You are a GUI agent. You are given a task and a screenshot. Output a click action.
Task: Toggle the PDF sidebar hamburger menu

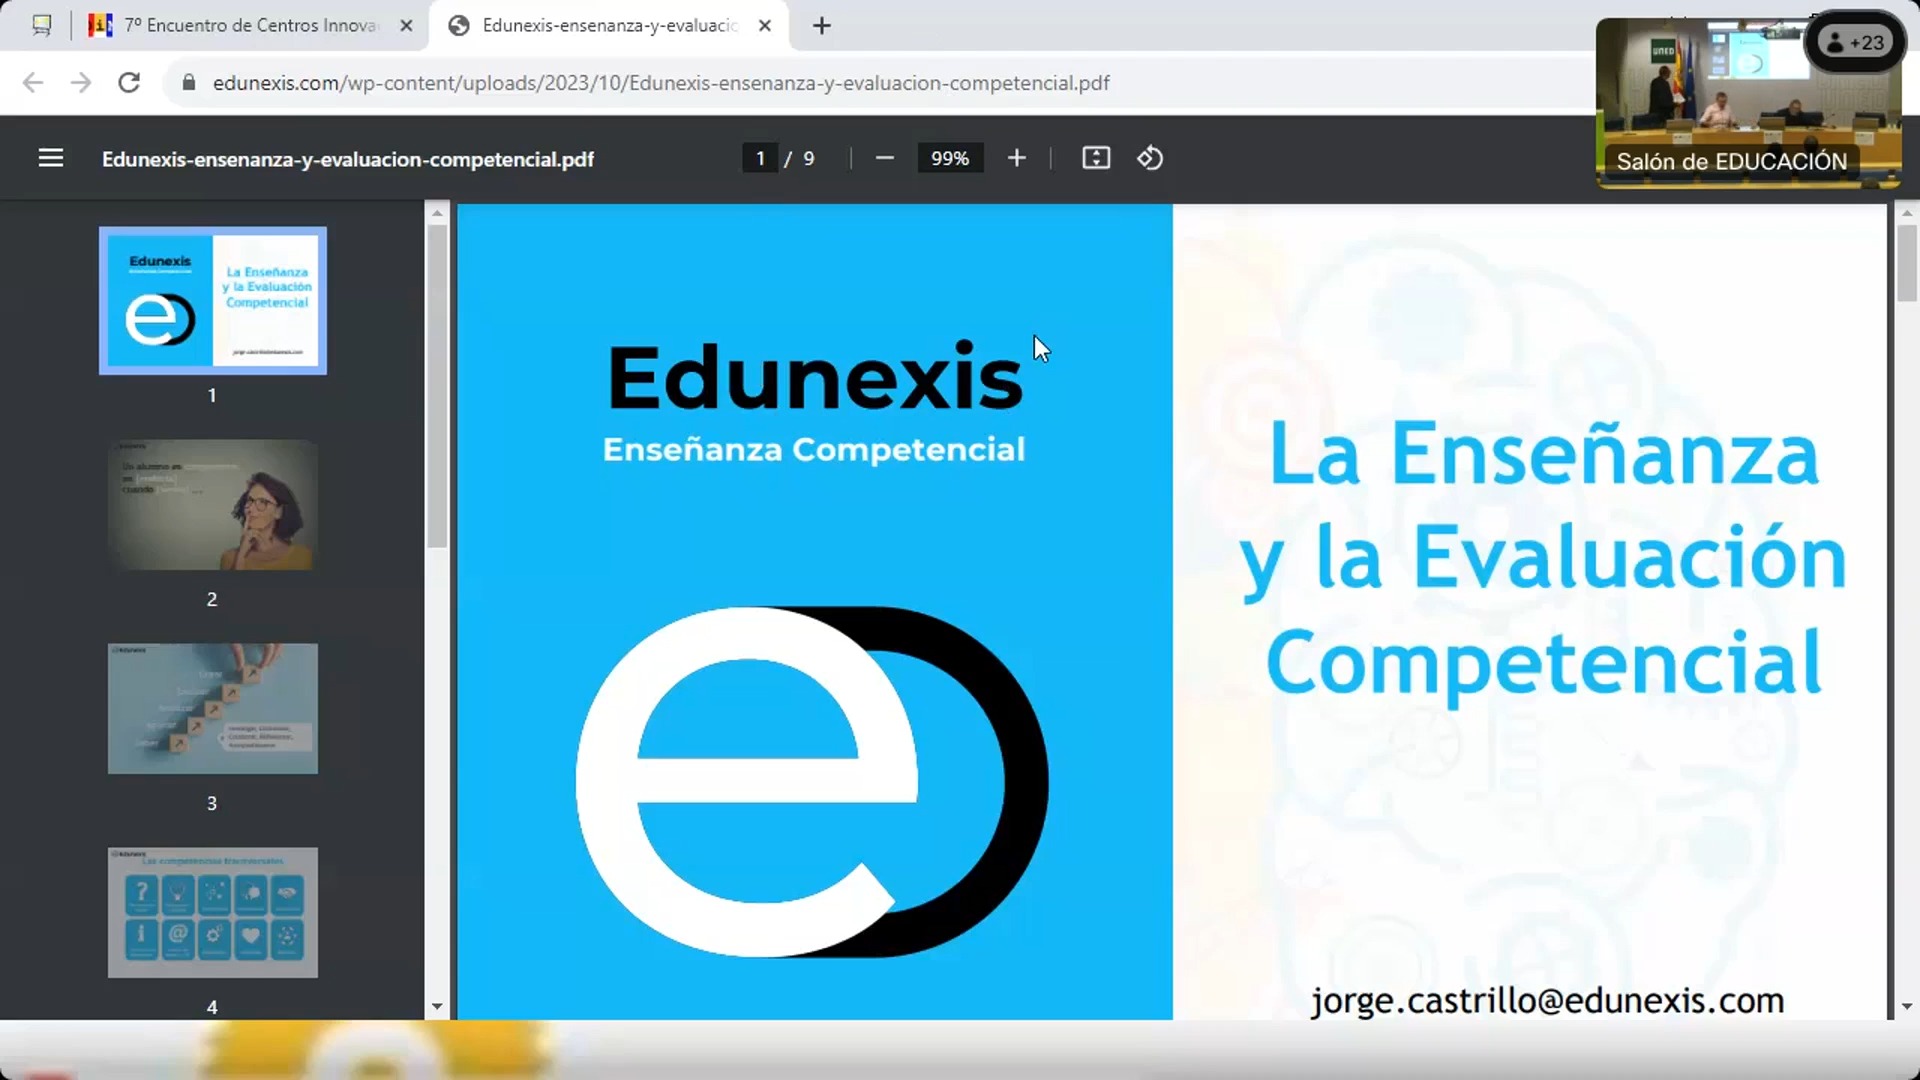[51, 158]
